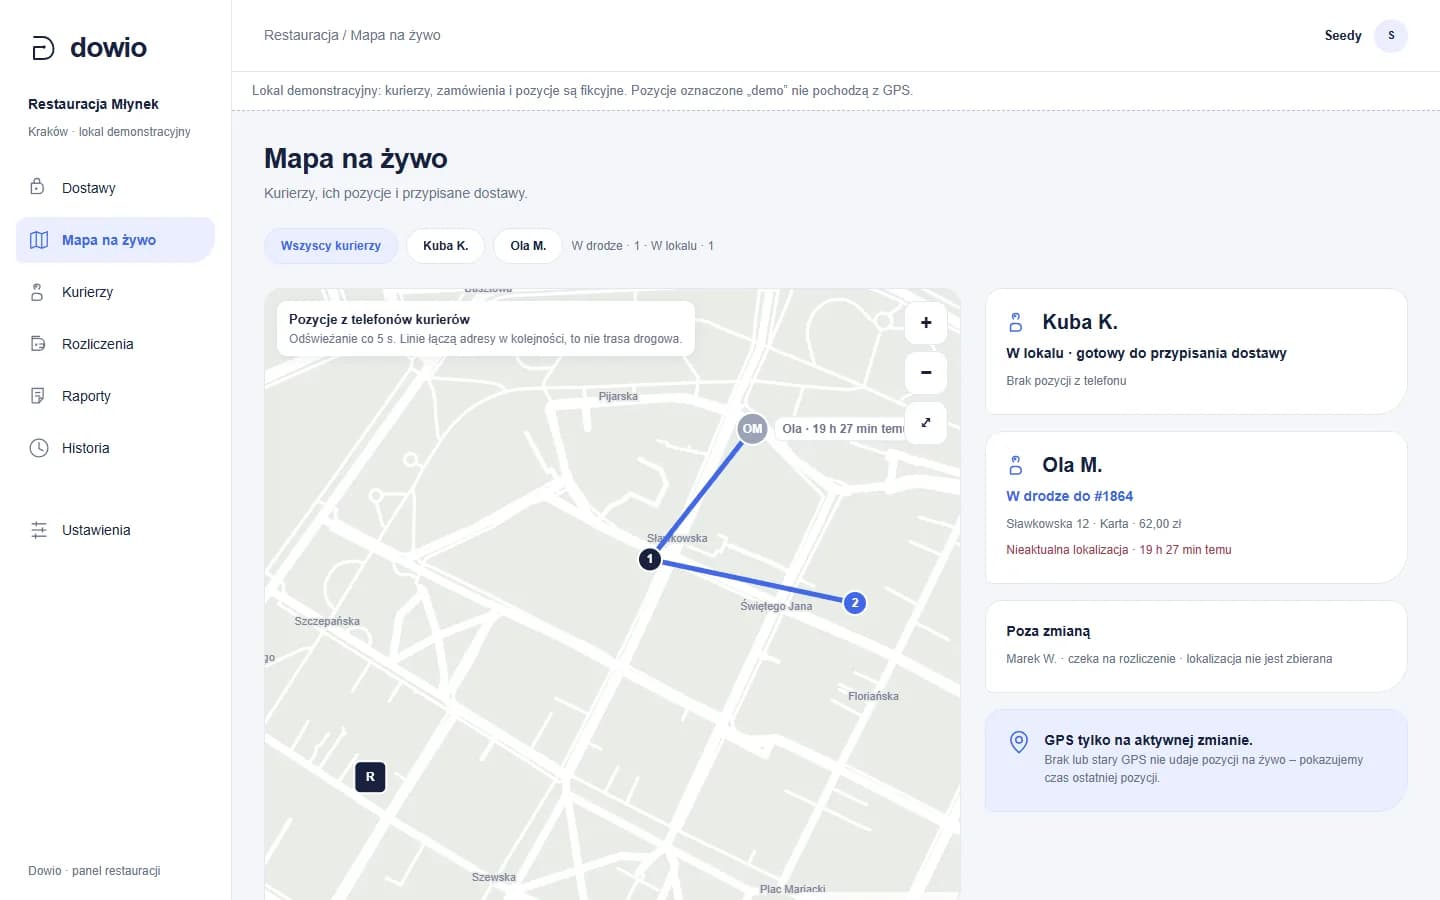Click the Seedy user name
This screenshot has width=1440, height=900.
1343,36
